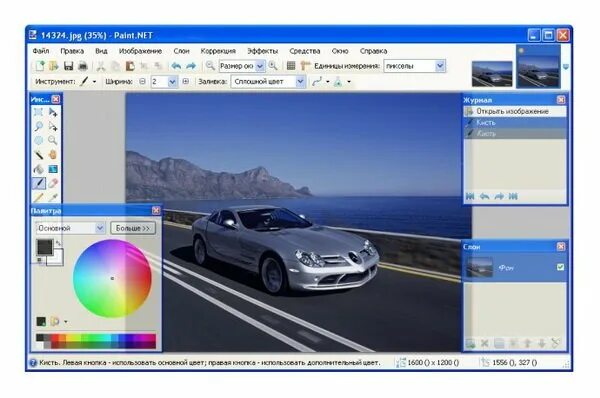Undo the last action with the blue arrow
The height and width of the screenshot is (398, 600).
click(x=176, y=66)
